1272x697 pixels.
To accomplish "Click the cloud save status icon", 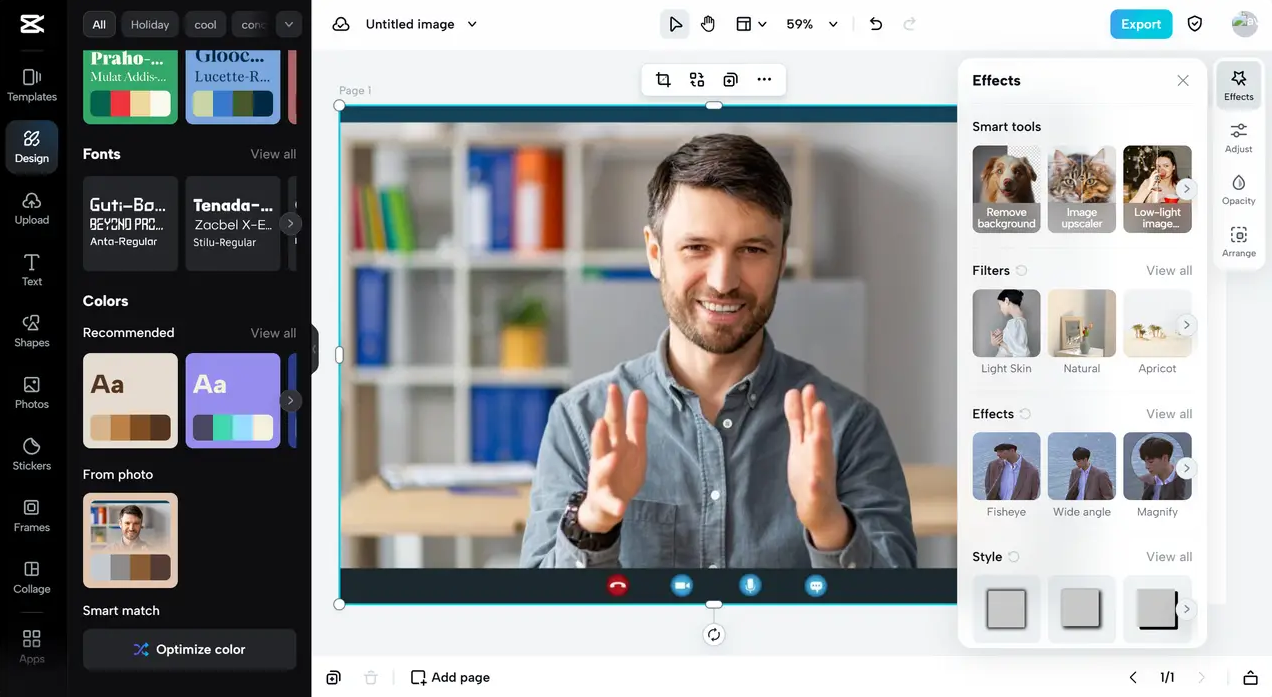I will (x=341, y=24).
